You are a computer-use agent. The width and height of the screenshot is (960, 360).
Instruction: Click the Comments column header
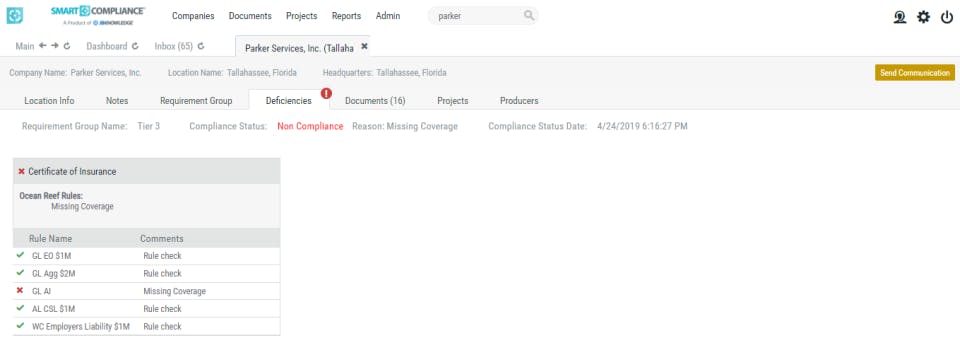coord(162,239)
